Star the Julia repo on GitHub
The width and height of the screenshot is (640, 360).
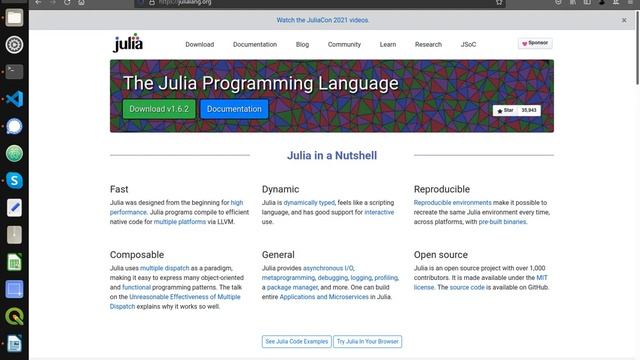coord(505,110)
